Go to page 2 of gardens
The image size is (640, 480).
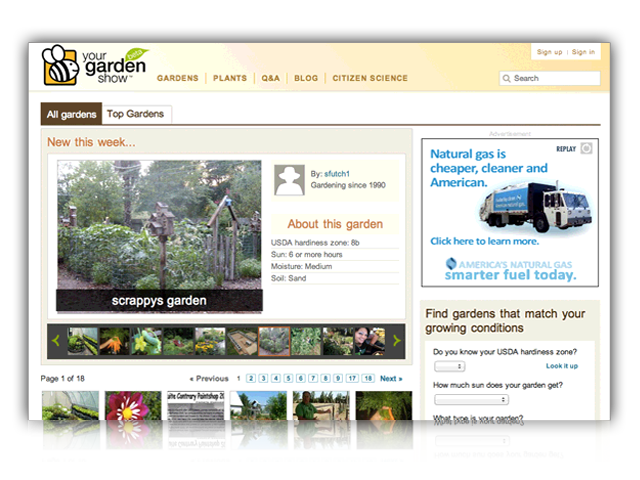point(251,378)
